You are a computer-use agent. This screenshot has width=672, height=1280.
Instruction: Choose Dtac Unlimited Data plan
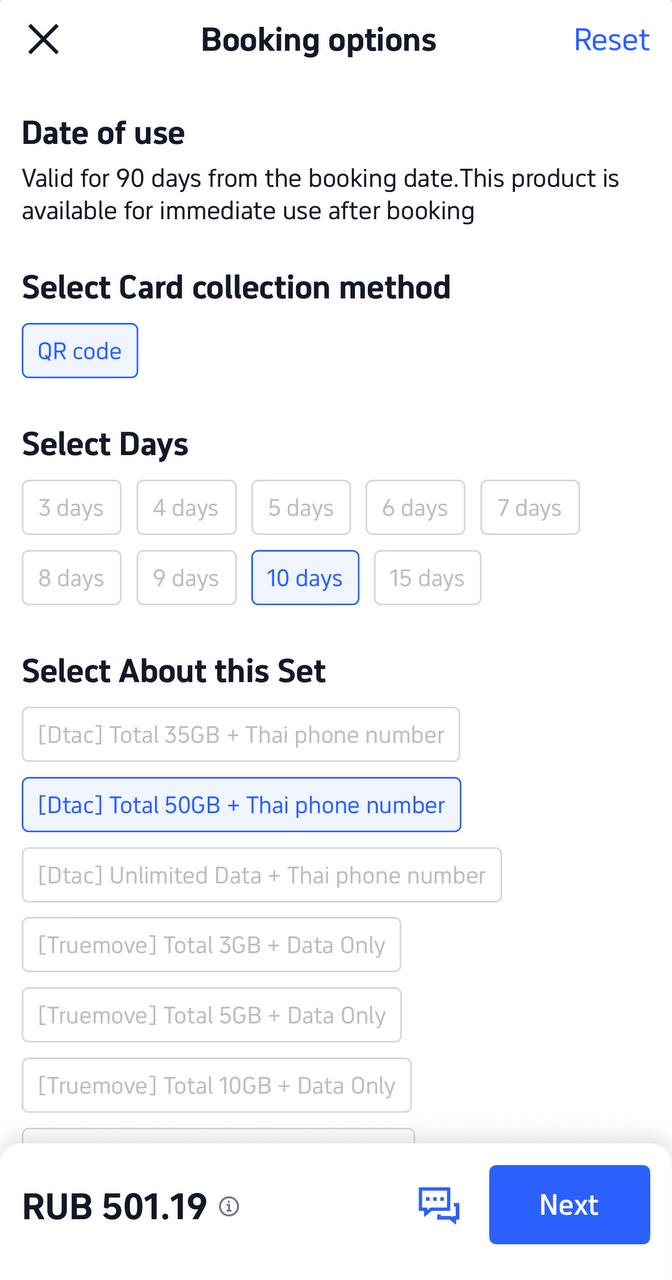[x=262, y=875]
